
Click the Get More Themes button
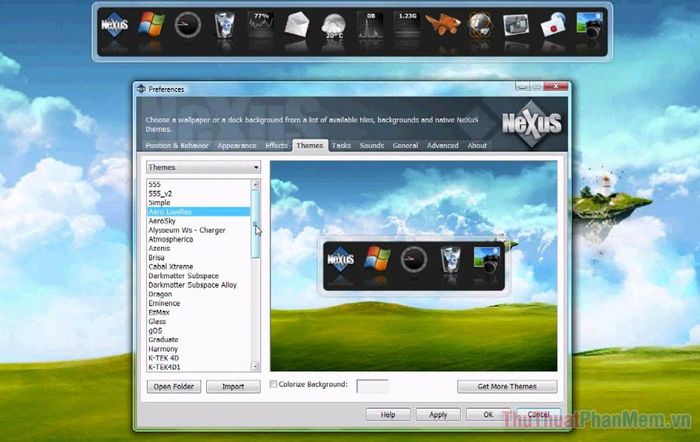(507, 387)
